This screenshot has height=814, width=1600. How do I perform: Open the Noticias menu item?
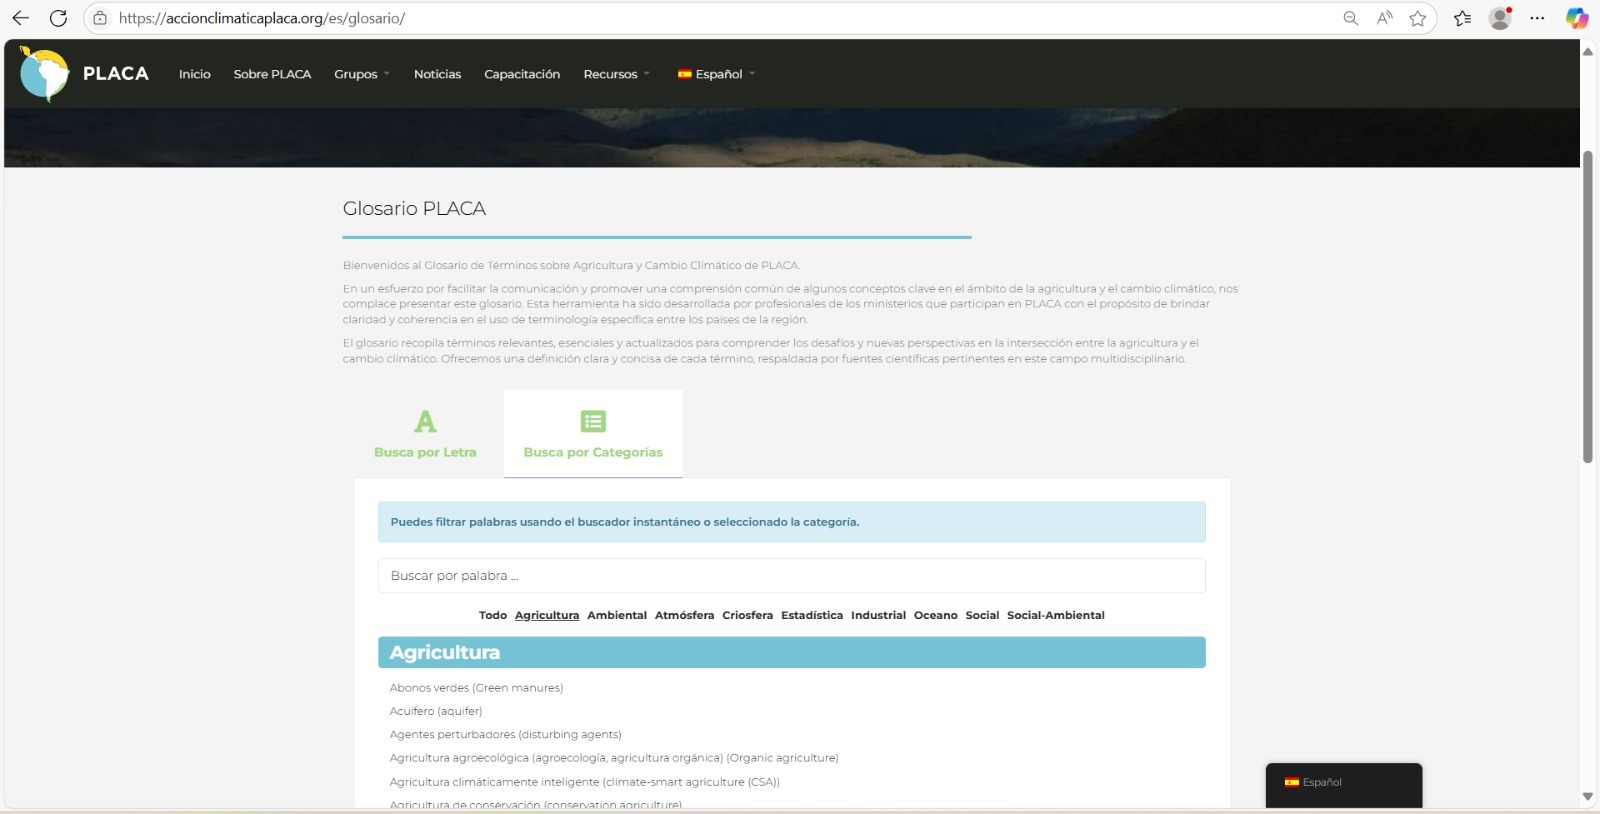pyautogui.click(x=437, y=74)
